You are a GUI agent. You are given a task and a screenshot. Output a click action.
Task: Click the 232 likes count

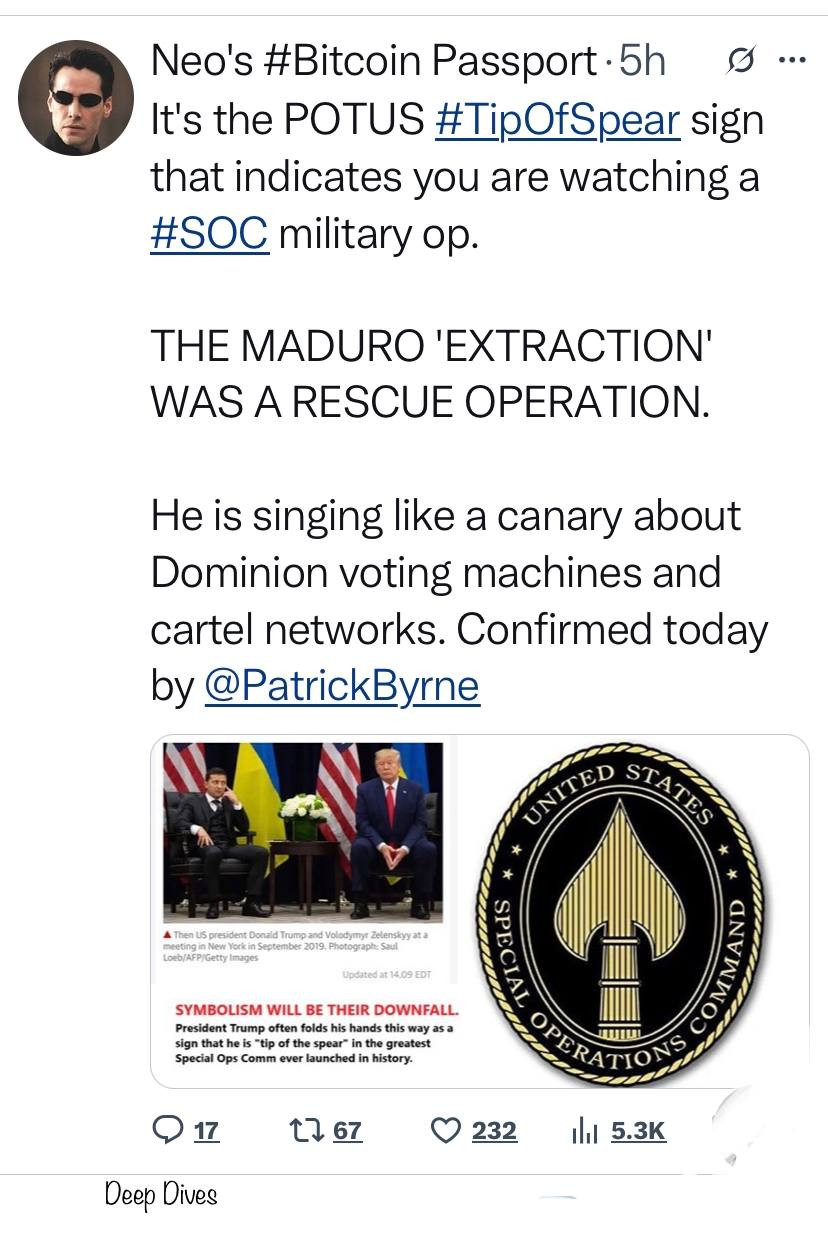pyautogui.click(x=494, y=1131)
